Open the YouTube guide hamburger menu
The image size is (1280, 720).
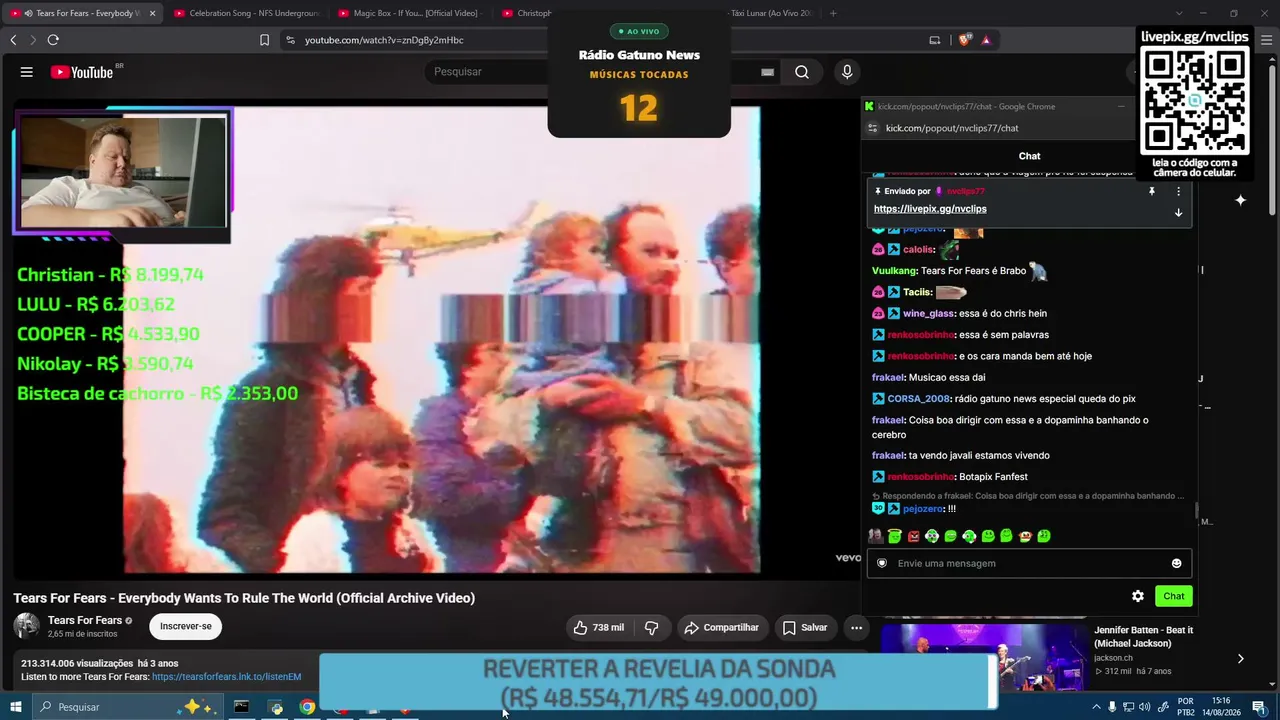pyautogui.click(x=27, y=72)
